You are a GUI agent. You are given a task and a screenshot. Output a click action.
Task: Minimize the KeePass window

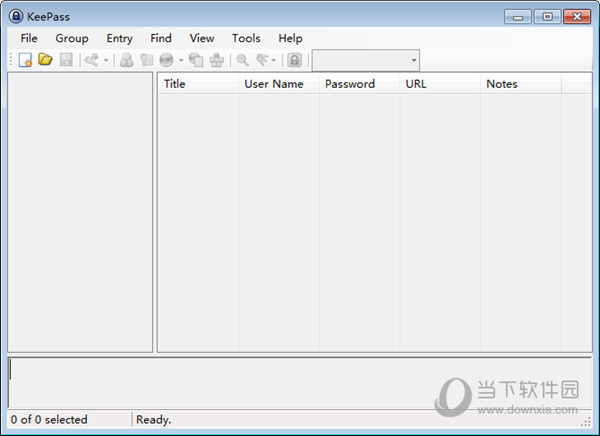click(518, 17)
